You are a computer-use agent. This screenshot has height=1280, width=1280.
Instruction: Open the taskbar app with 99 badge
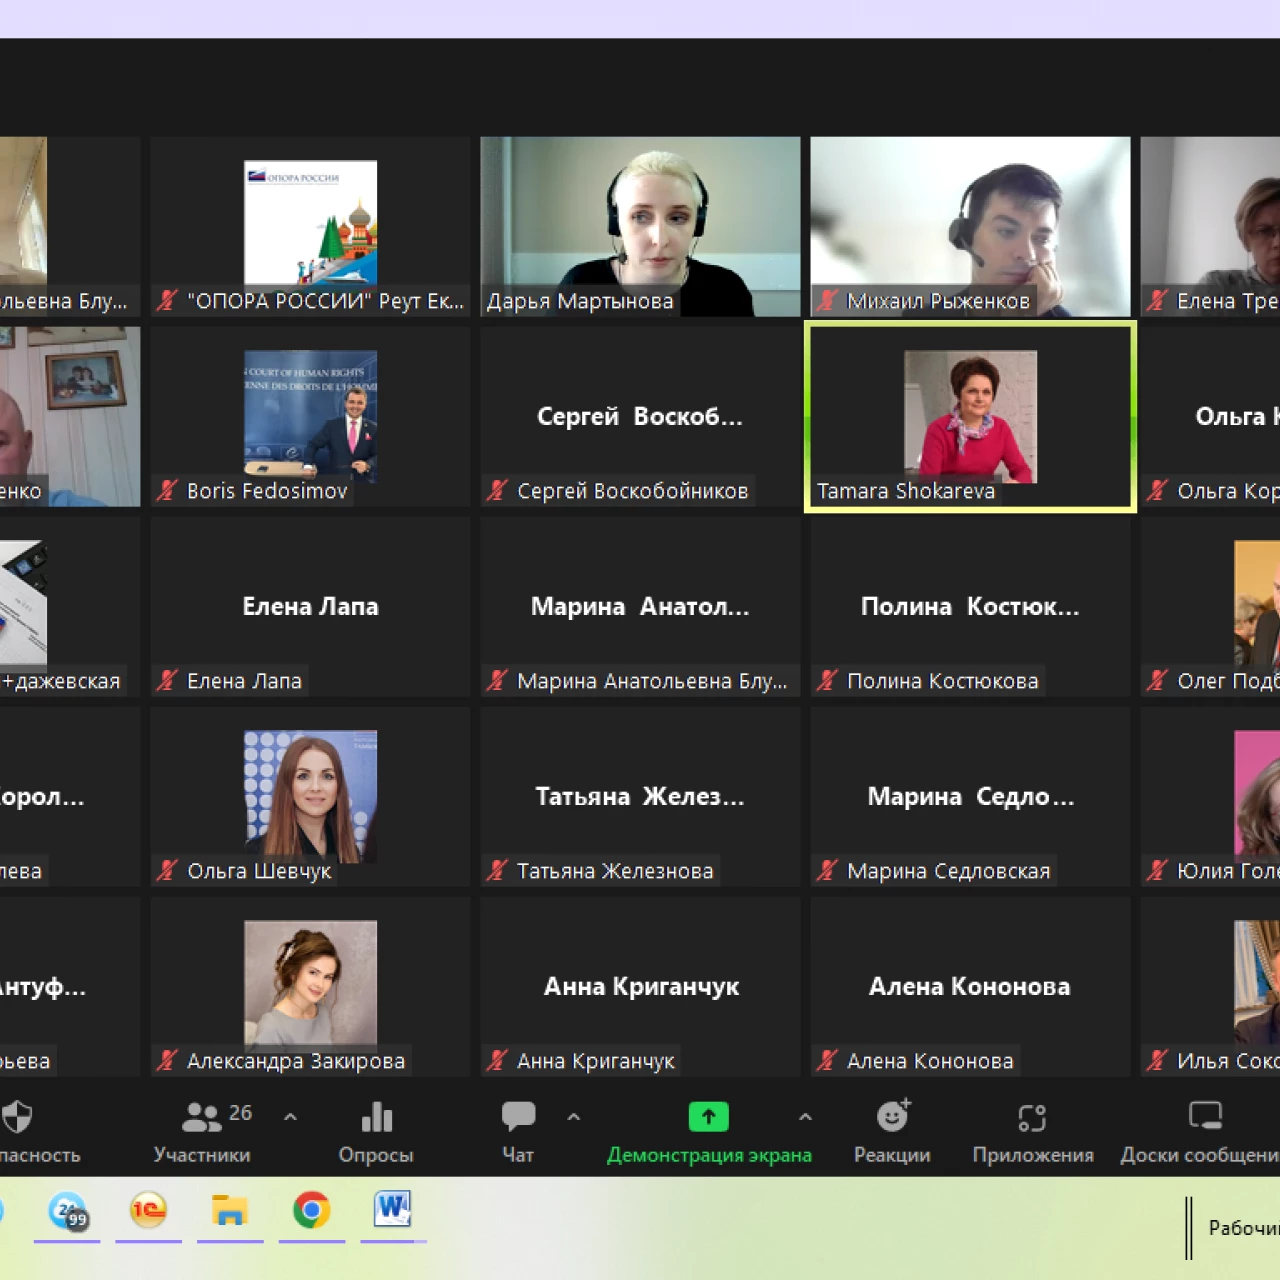(67, 1210)
